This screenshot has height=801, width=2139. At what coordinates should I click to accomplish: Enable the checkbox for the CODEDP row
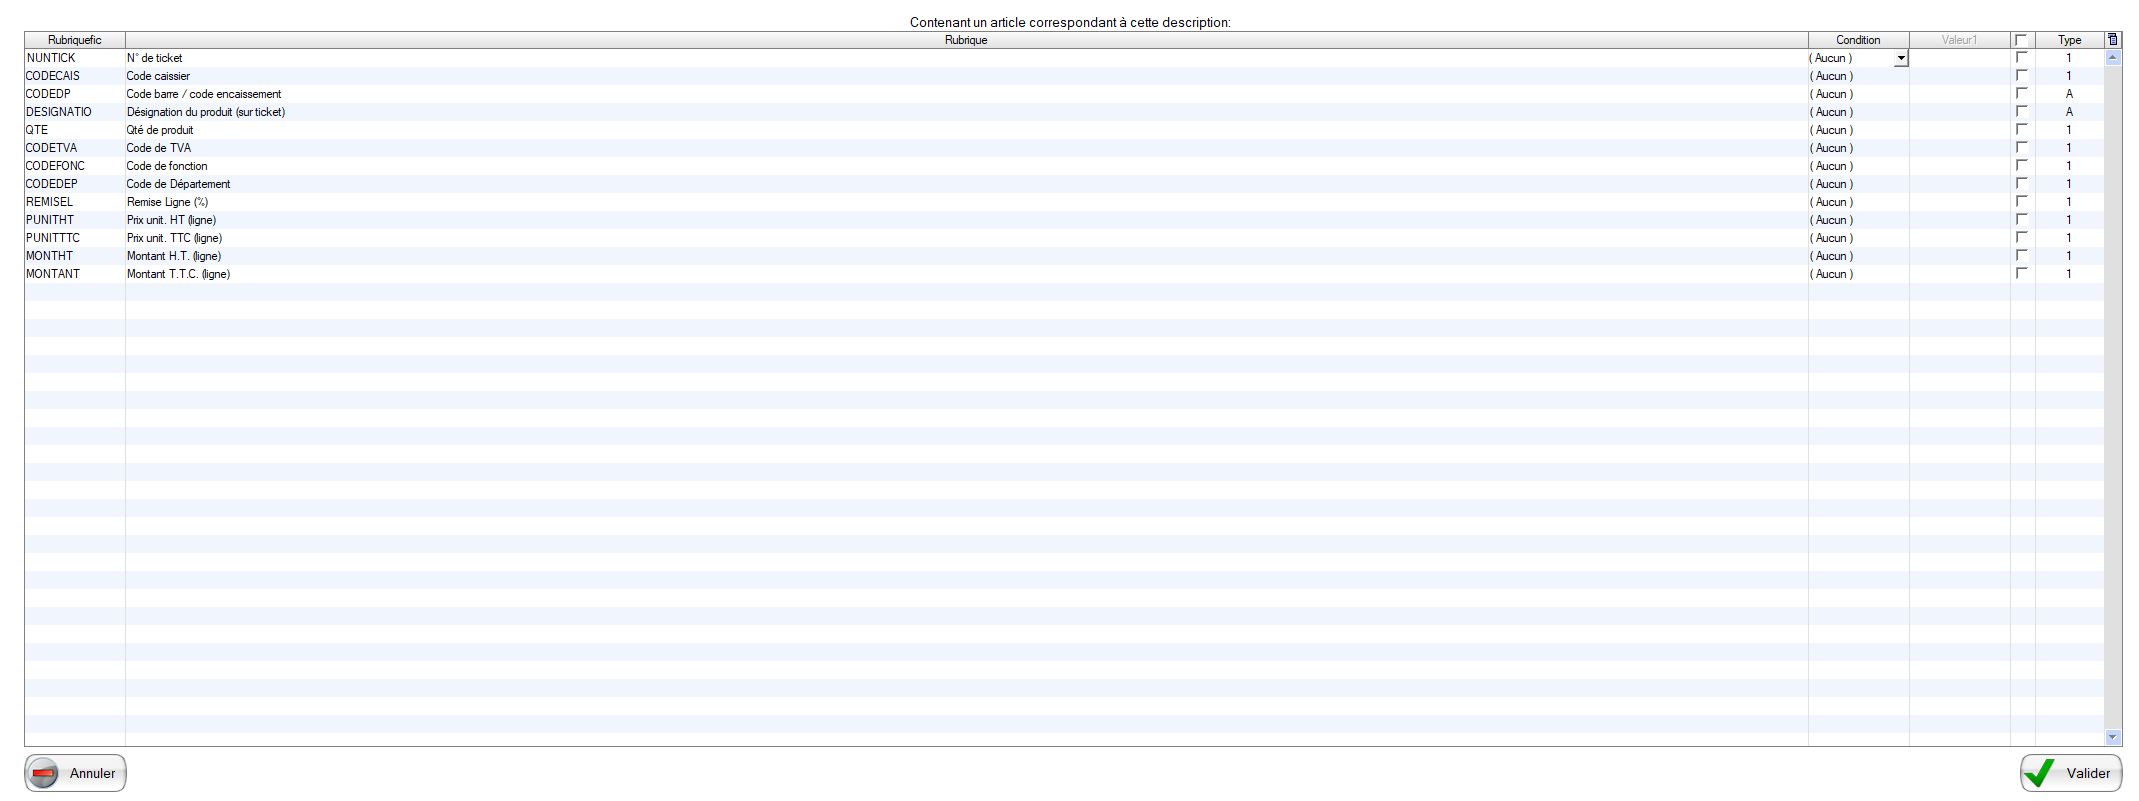click(x=2021, y=94)
